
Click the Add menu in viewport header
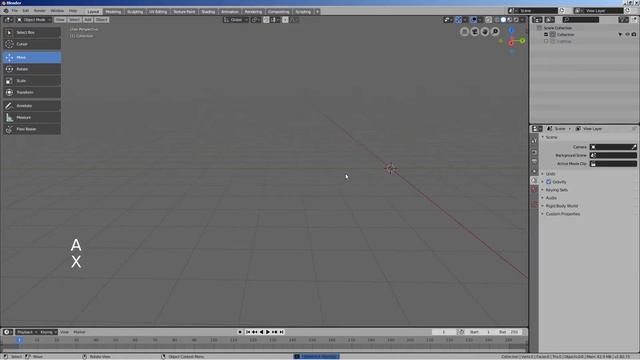[88, 20]
